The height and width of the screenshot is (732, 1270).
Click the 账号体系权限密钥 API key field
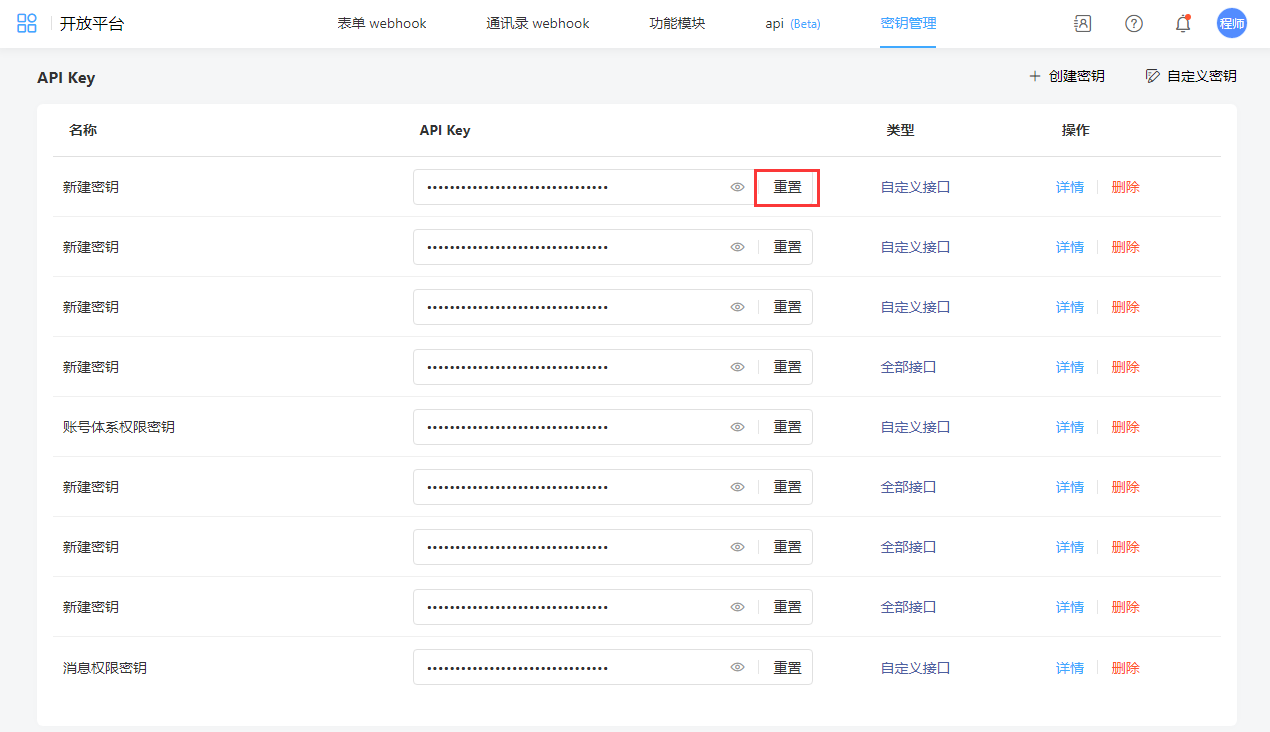[570, 427]
